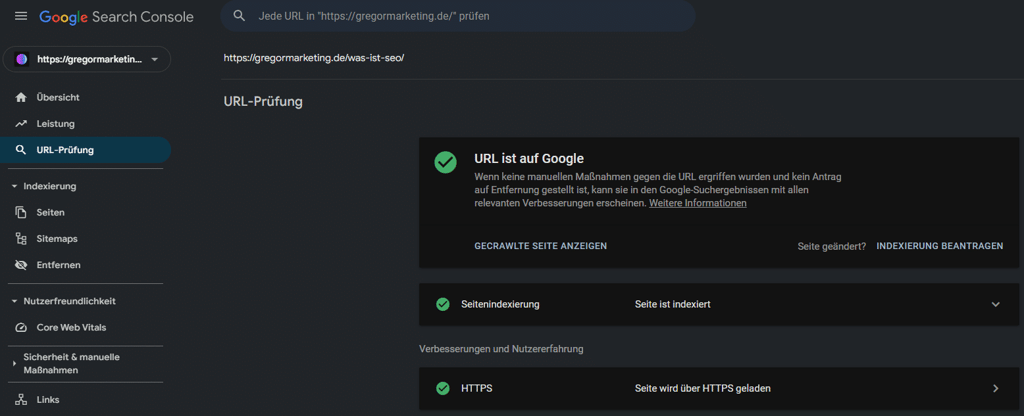
Task: Click the HTTPS row label
Action: tap(477, 389)
